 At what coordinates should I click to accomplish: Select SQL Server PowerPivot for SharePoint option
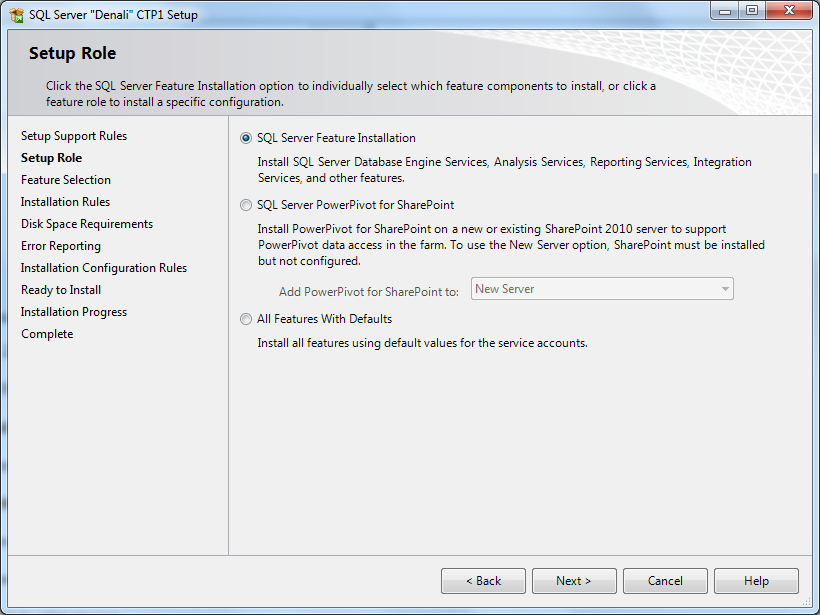pyautogui.click(x=245, y=205)
